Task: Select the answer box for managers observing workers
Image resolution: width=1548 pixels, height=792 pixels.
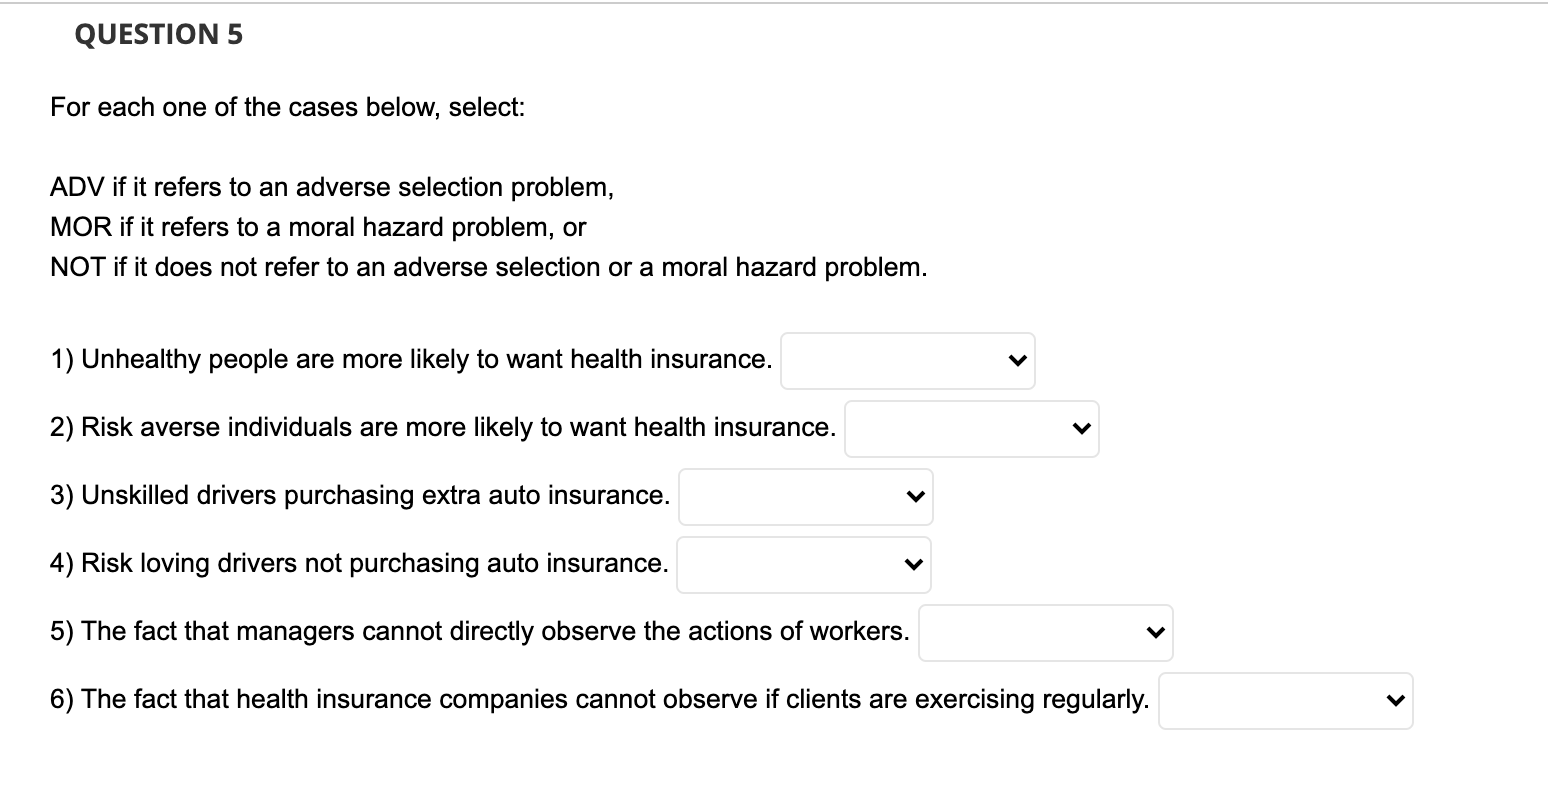Action: click(1044, 633)
